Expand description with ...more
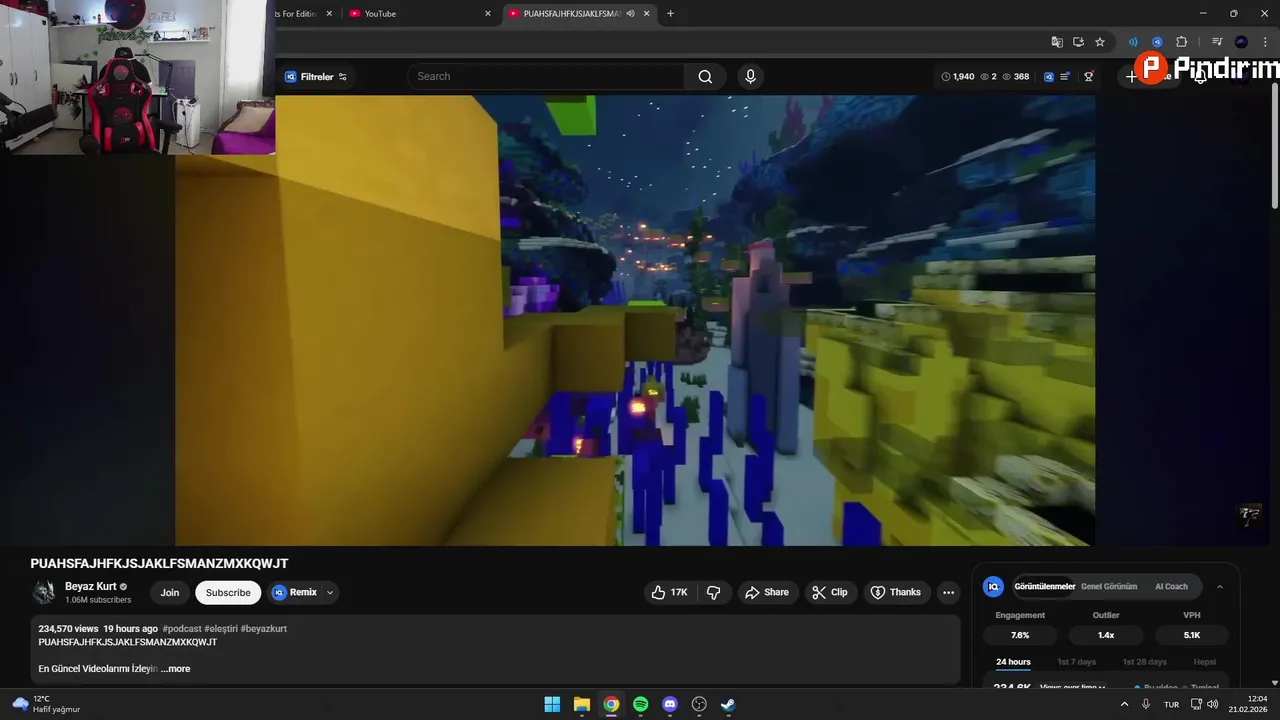Screen dimensions: 1280x720 [176, 669]
